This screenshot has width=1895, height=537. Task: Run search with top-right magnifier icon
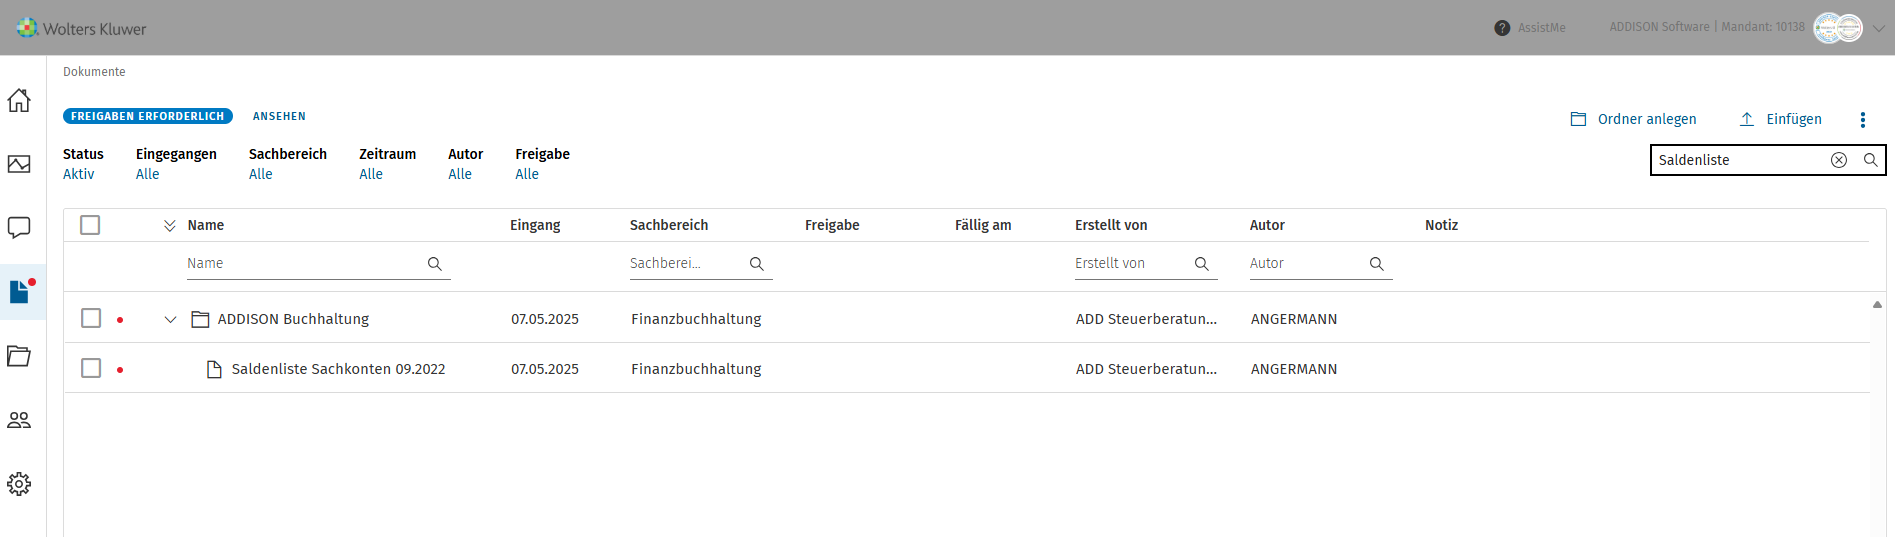[1871, 160]
